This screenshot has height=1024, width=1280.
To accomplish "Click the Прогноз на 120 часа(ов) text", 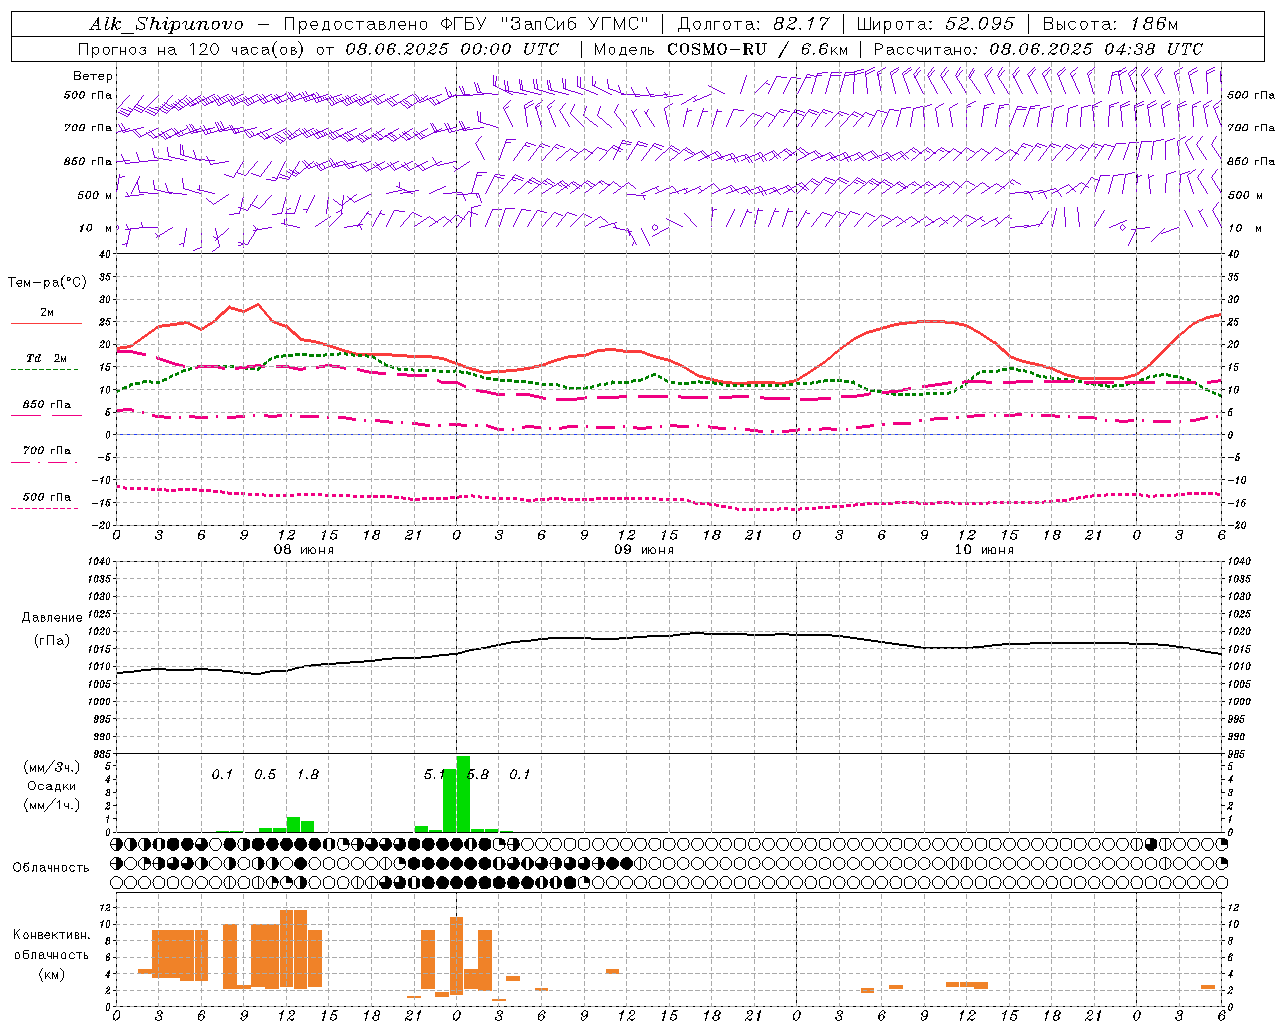I will [192, 49].
